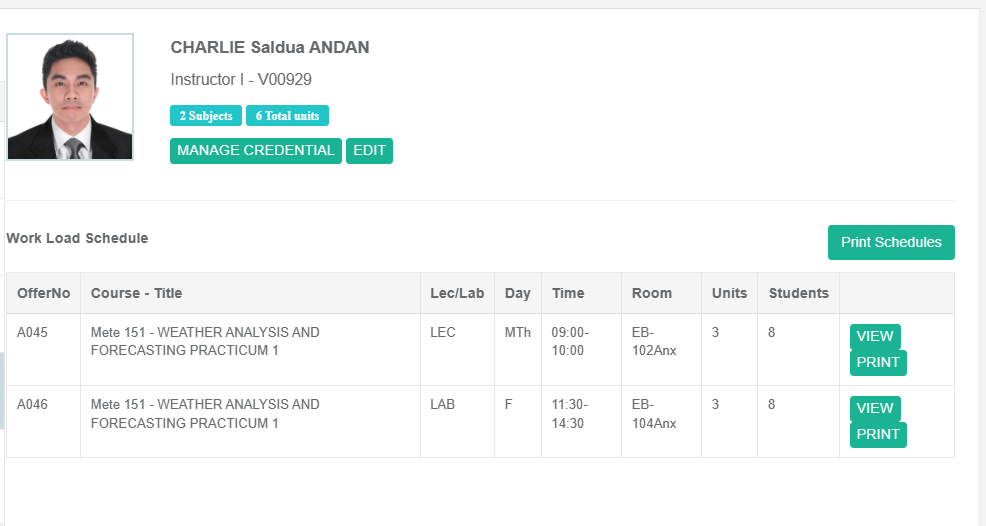Print the A045 lecture schedule
The width and height of the screenshot is (986, 526).
click(x=878, y=362)
